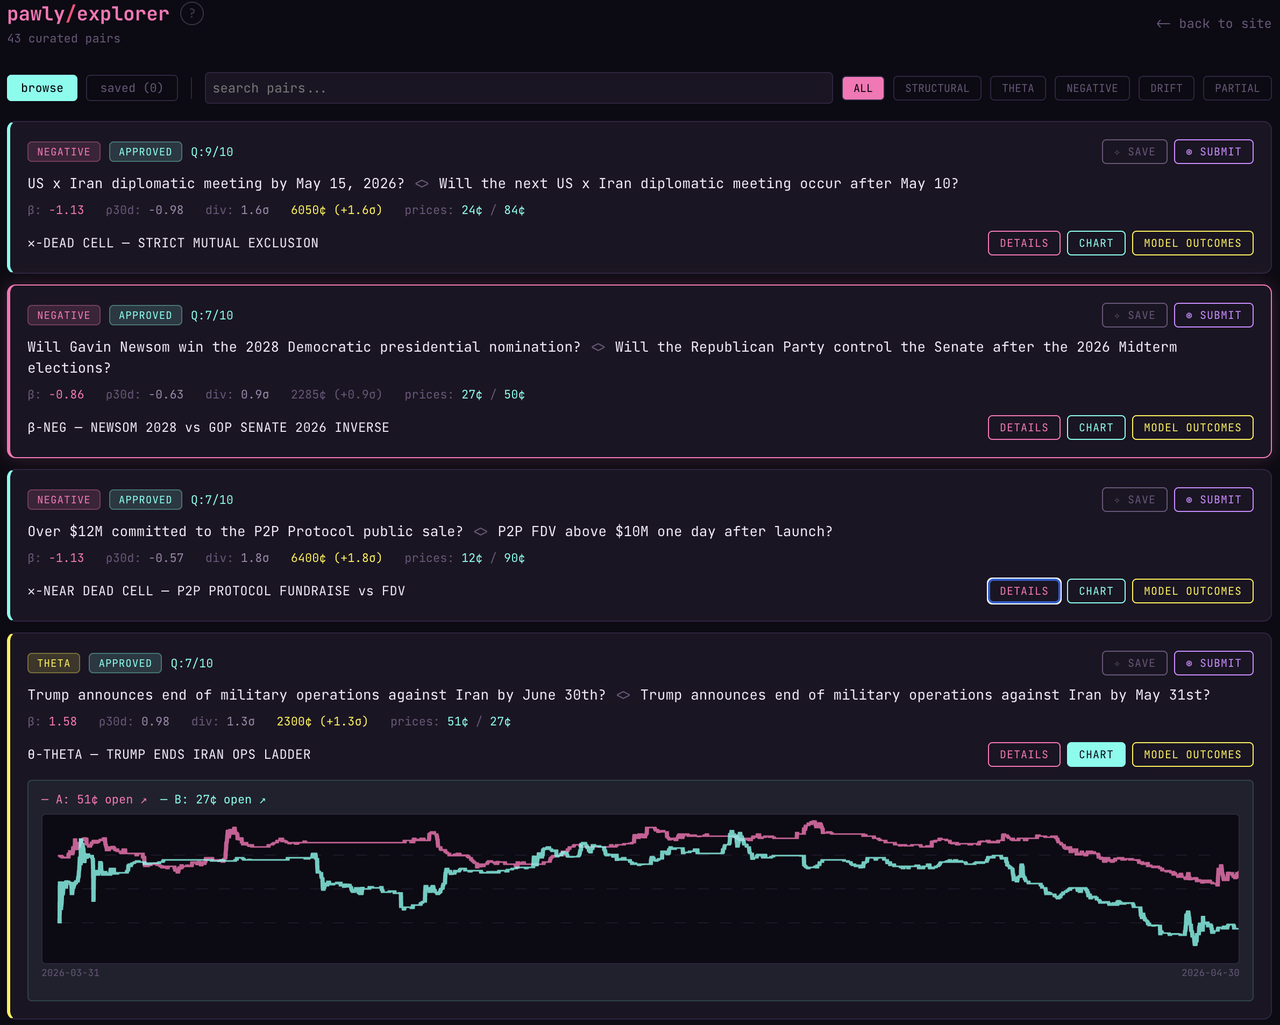Open DETAILS for Trump Ends Iran Ops Ladder
1280x1025 pixels.
(x=1024, y=755)
